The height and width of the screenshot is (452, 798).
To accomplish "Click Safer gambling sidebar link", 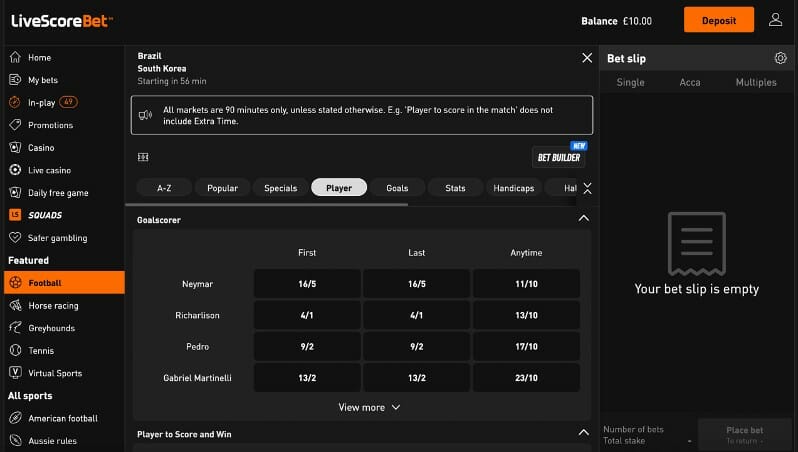I will pos(64,238).
